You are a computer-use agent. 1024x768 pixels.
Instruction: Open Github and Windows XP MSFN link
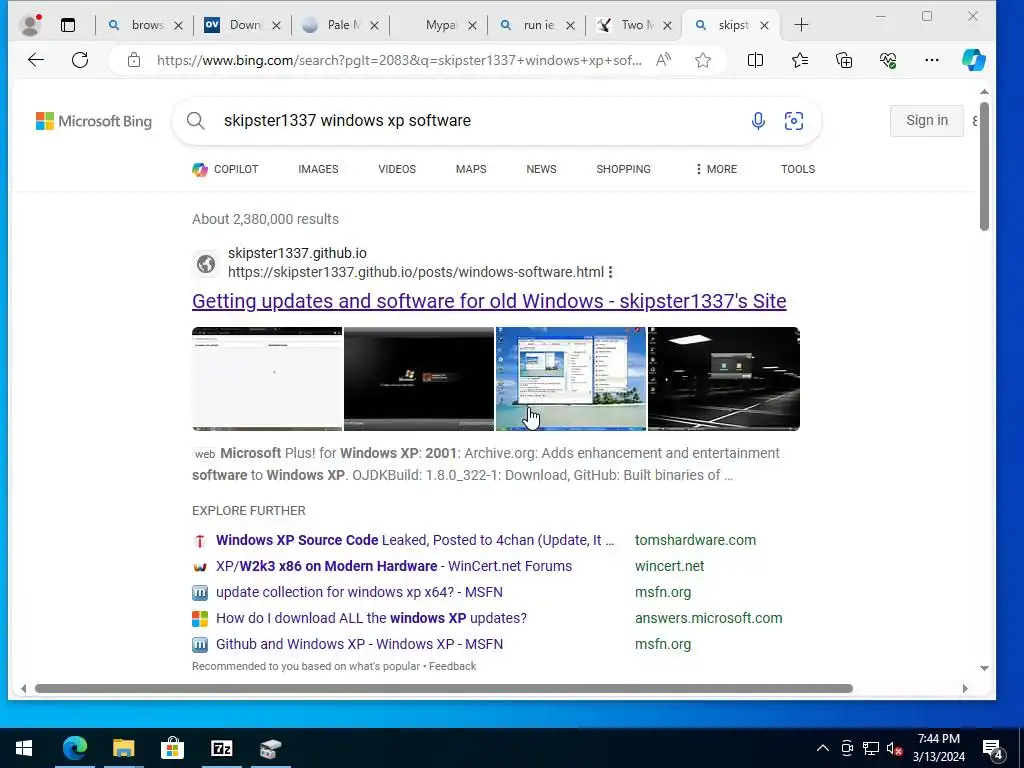[x=359, y=644]
